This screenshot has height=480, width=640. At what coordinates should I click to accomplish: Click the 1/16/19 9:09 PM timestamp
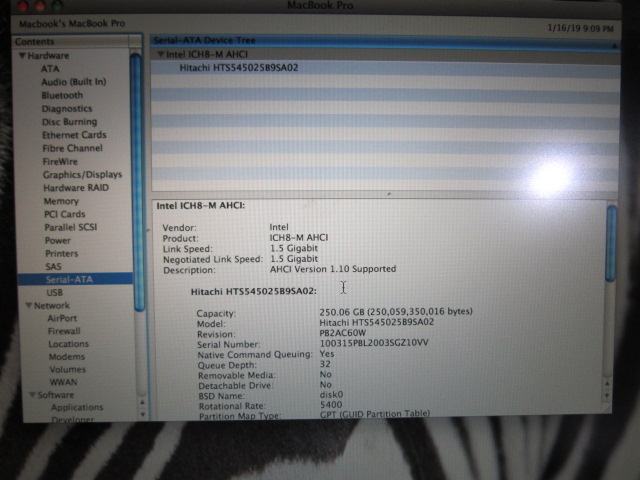click(x=580, y=28)
